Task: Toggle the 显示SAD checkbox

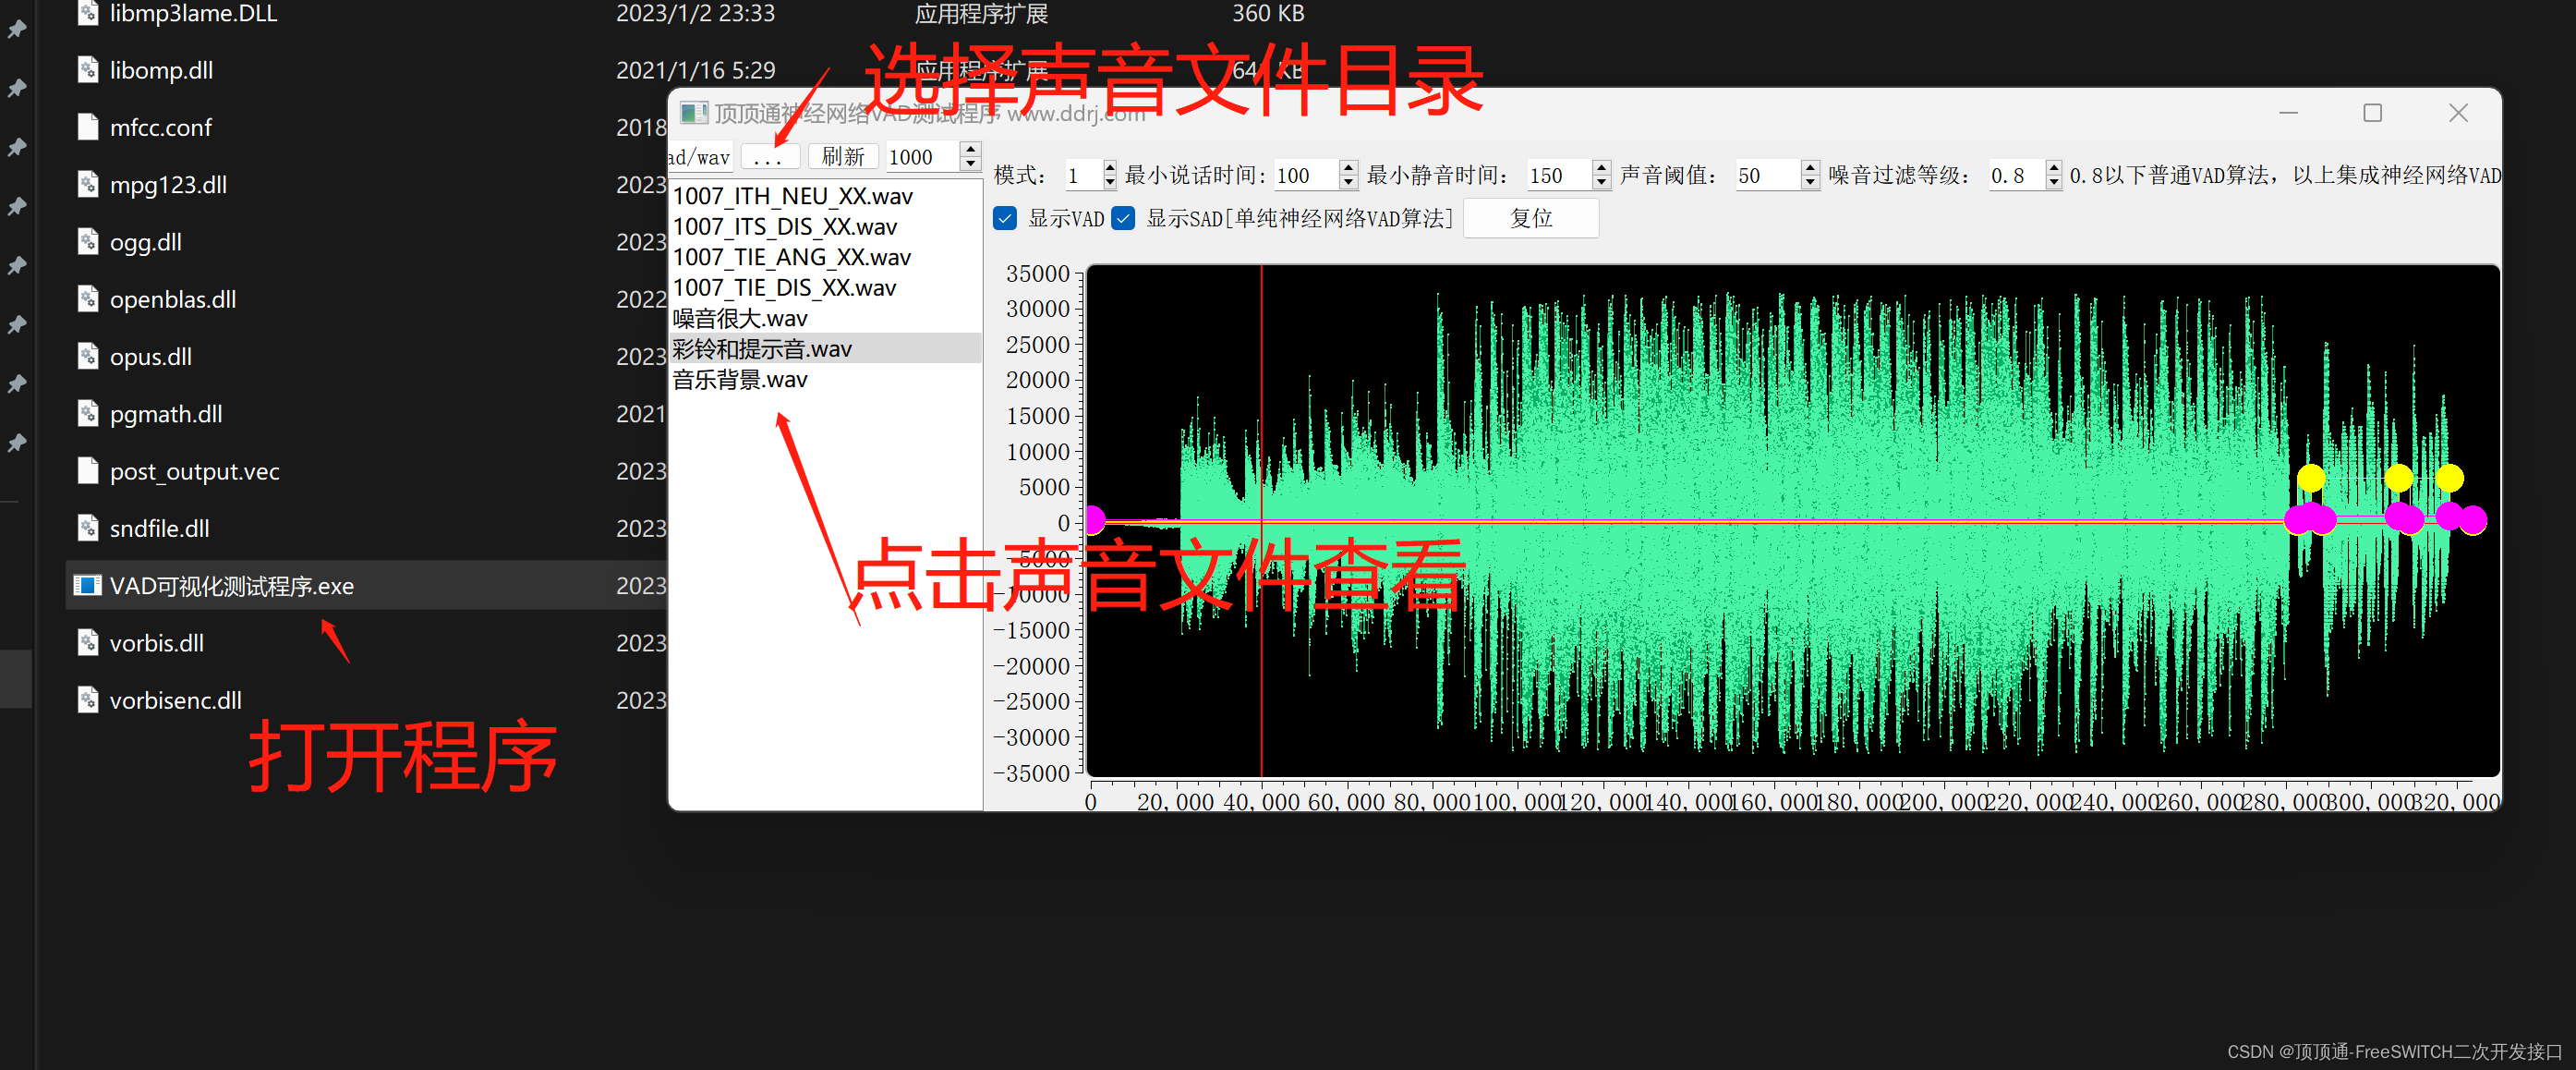Action: [1123, 218]
